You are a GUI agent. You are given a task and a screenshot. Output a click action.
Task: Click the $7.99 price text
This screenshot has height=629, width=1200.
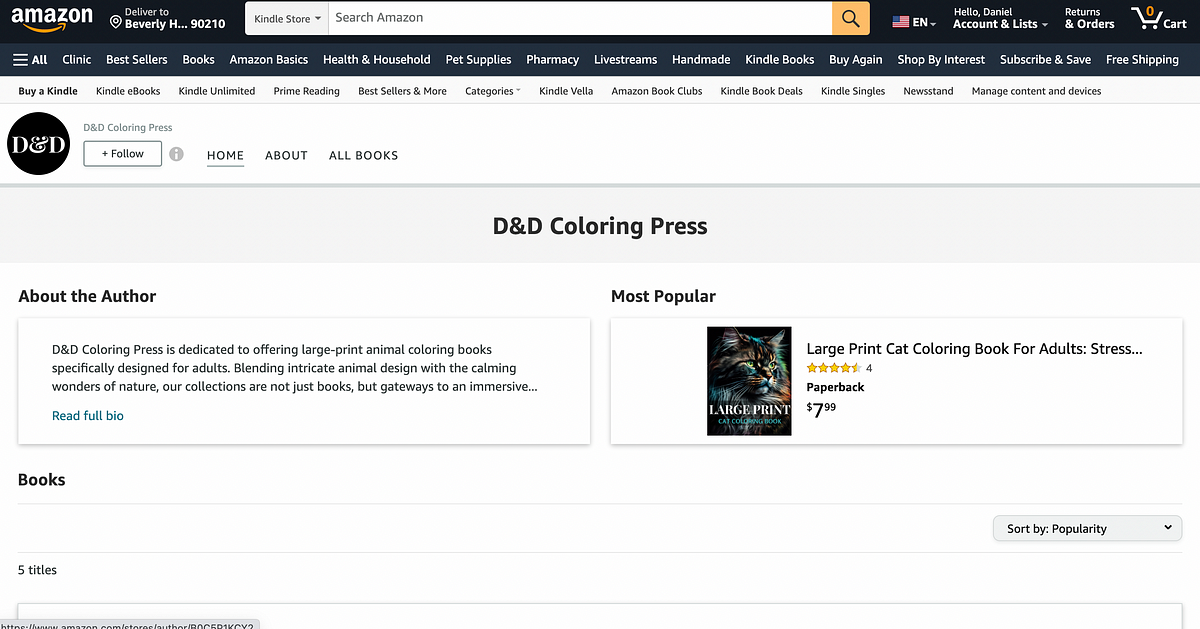point(821,409)
